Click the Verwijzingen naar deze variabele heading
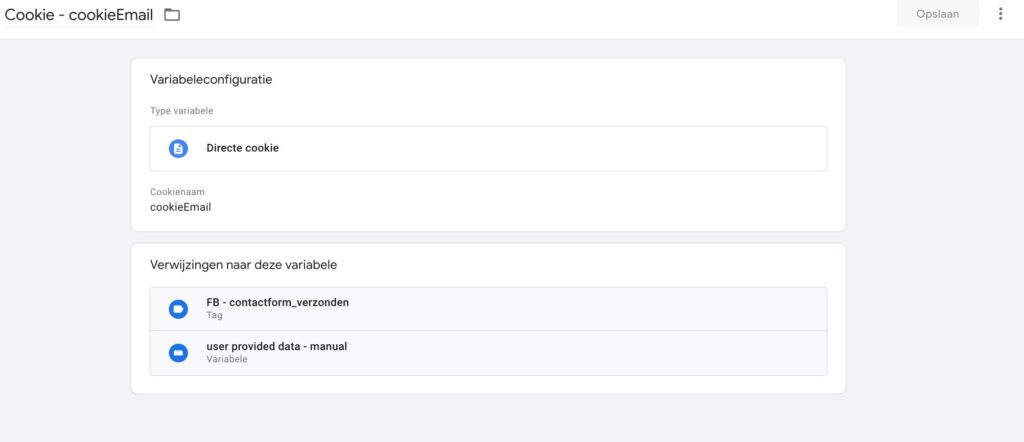Screen dimensions: 1024x442 244,265
